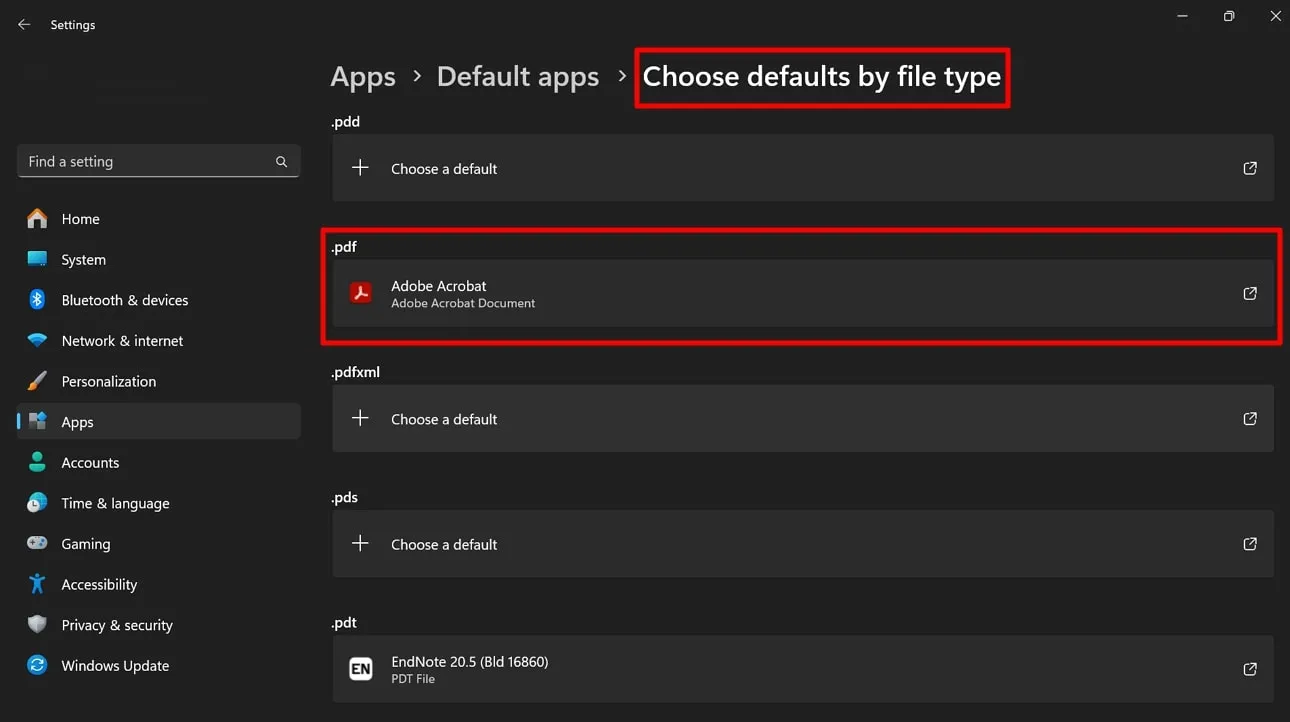The image size is (1290, 722).
Task: Open the Default apps breadcrumb link
Action: (517, 76)
